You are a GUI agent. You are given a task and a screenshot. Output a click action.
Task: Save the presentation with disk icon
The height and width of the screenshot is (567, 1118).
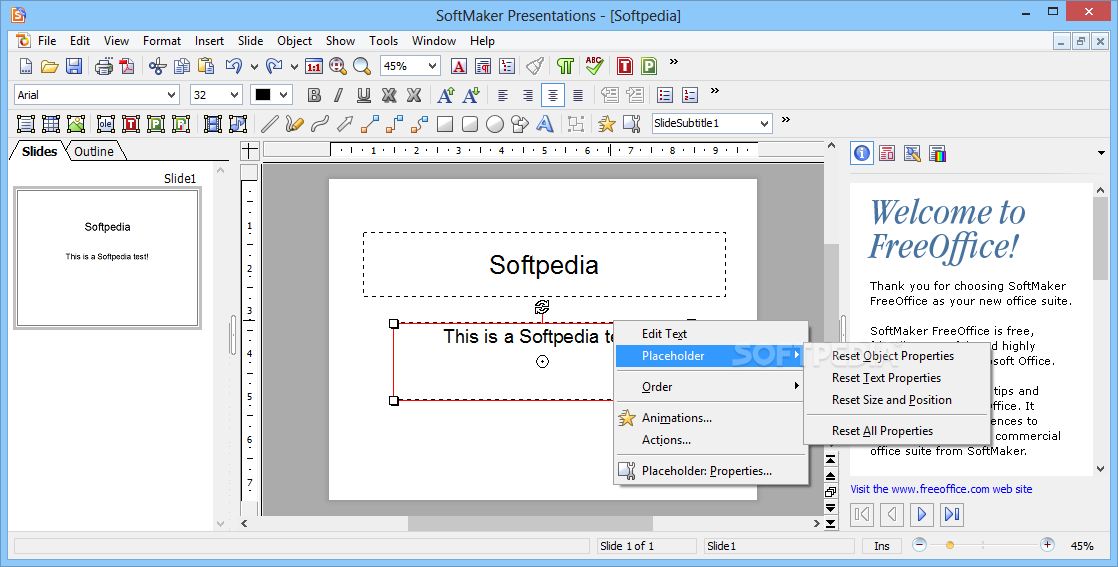coord(73,66)
